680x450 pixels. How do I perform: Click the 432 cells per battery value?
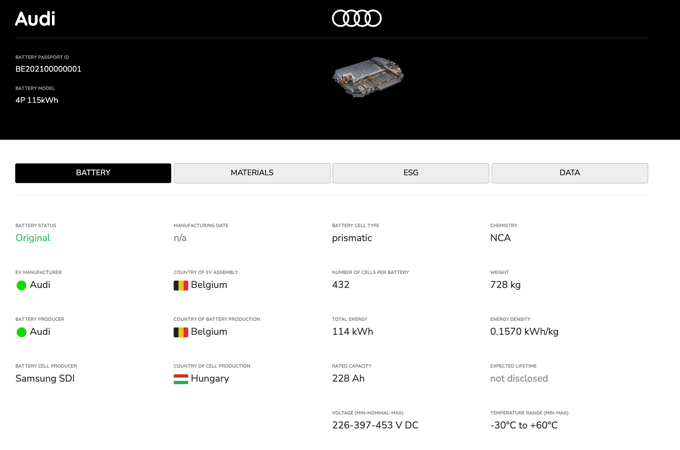[341, 284]
